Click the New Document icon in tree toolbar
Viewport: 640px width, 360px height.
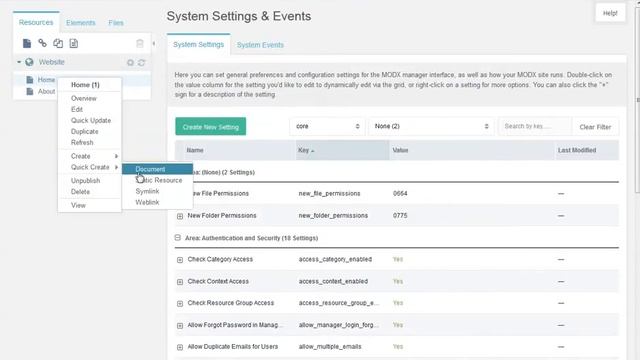[27, 43]
